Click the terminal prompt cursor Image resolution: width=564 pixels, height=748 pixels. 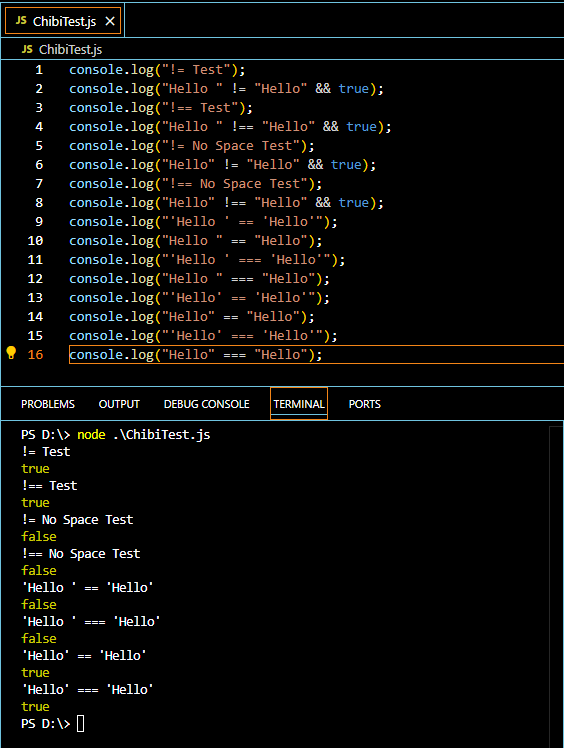pyautogui.click(x=81, y=723)
